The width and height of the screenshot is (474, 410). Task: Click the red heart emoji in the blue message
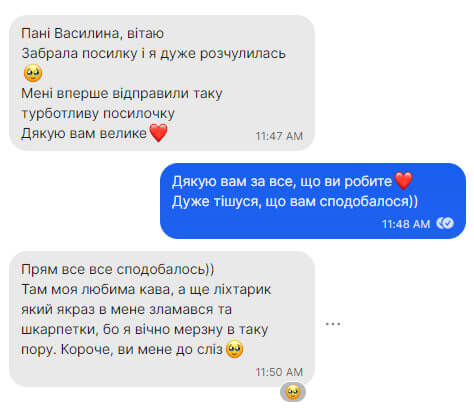tap(403, 181)
